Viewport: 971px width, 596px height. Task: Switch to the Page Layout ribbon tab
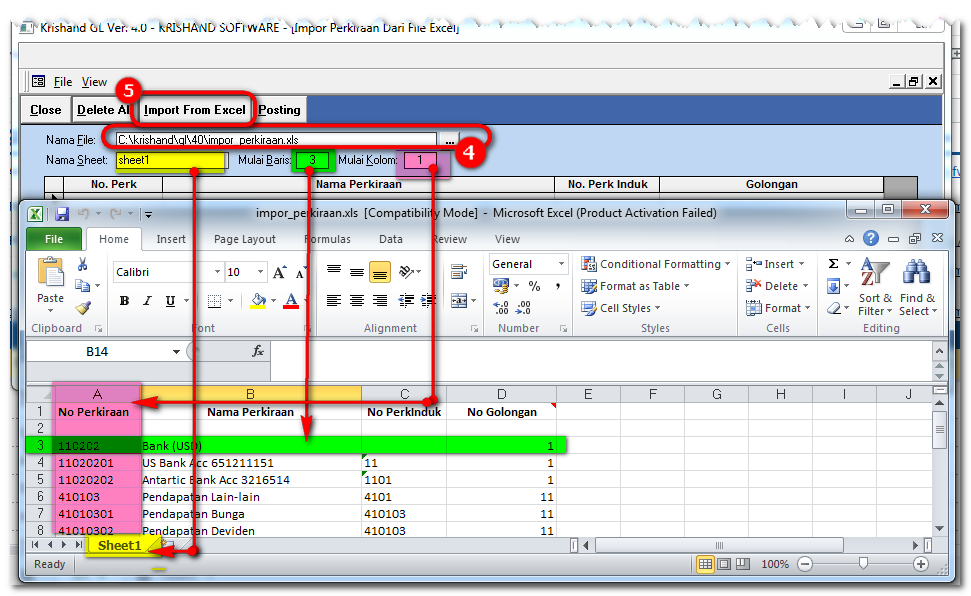click(245, 239)
